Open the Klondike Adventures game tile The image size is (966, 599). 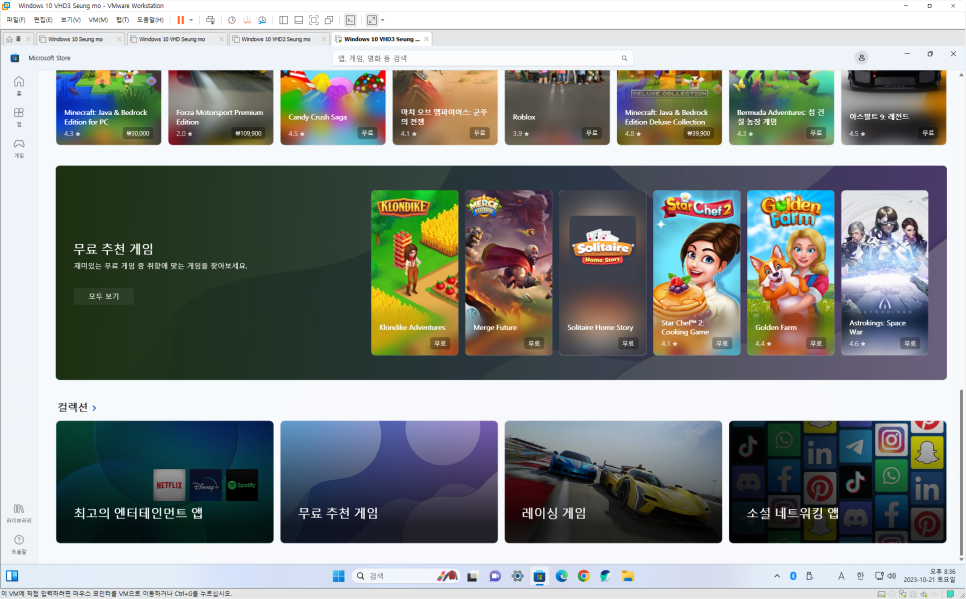click(x=415, y=272)
